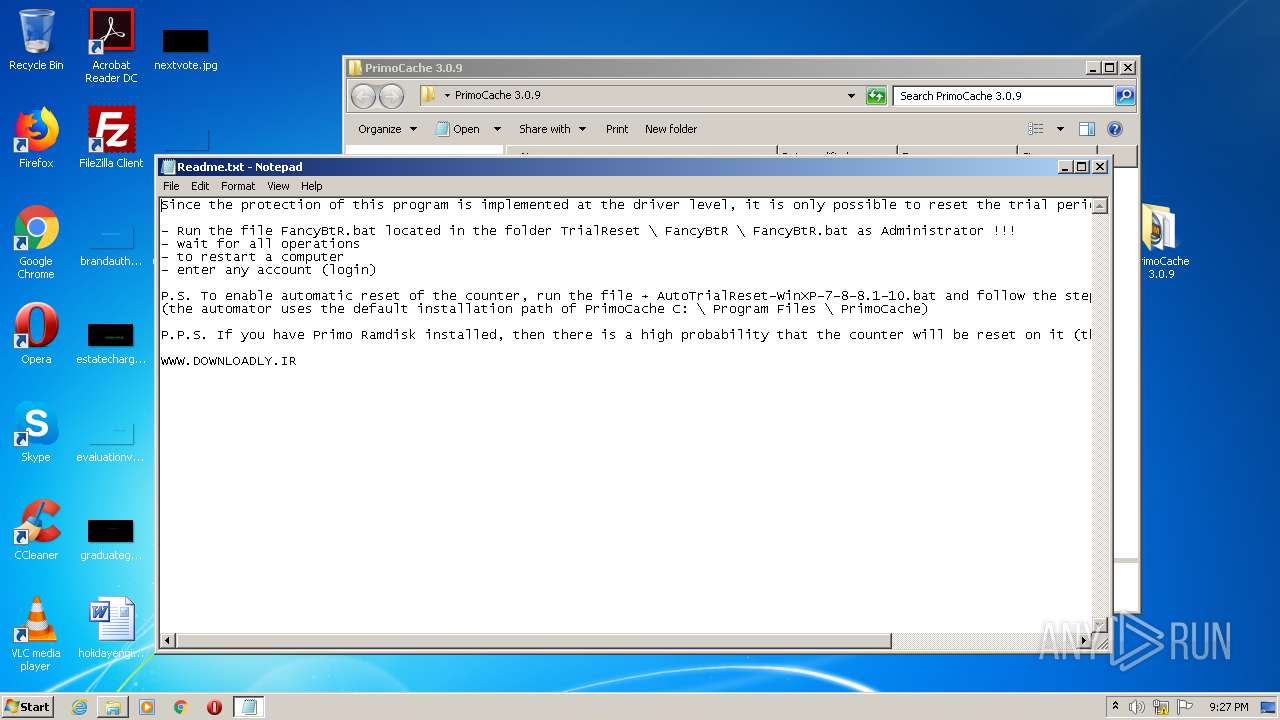Open brandauth desktop file

pyautogui.click(x=111, y=246)
